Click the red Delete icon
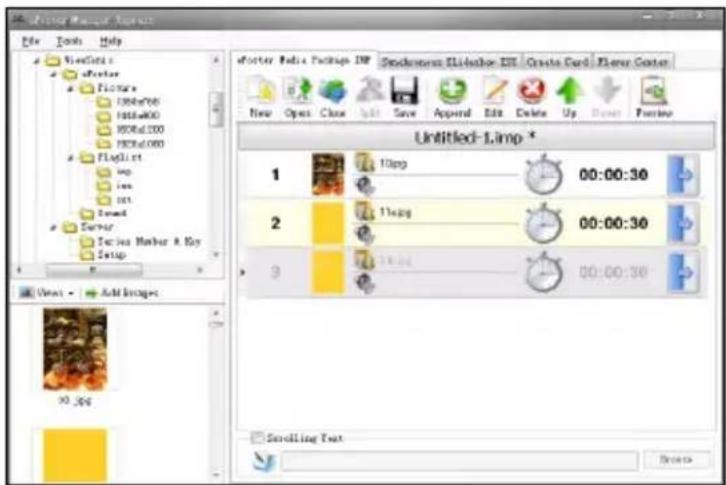 (531, 91)
